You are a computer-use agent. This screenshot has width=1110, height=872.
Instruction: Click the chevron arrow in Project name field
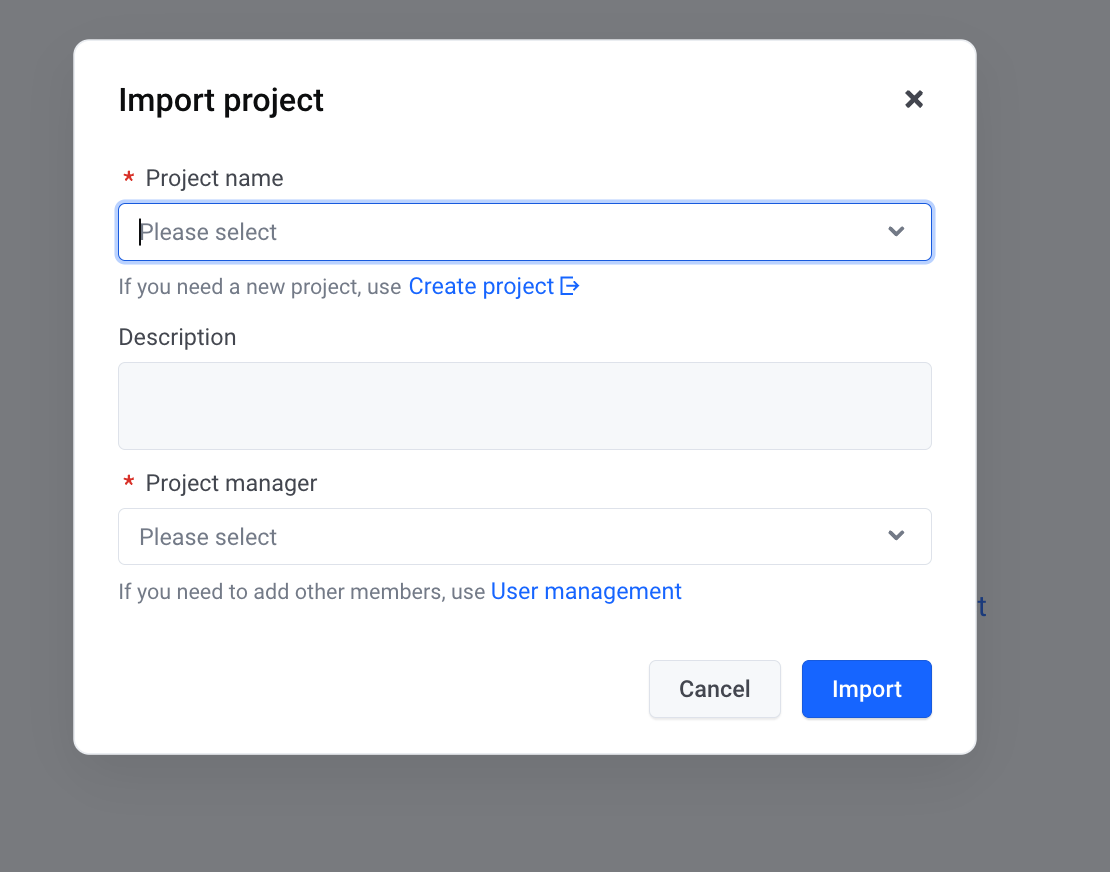click(x=896, y=231)
